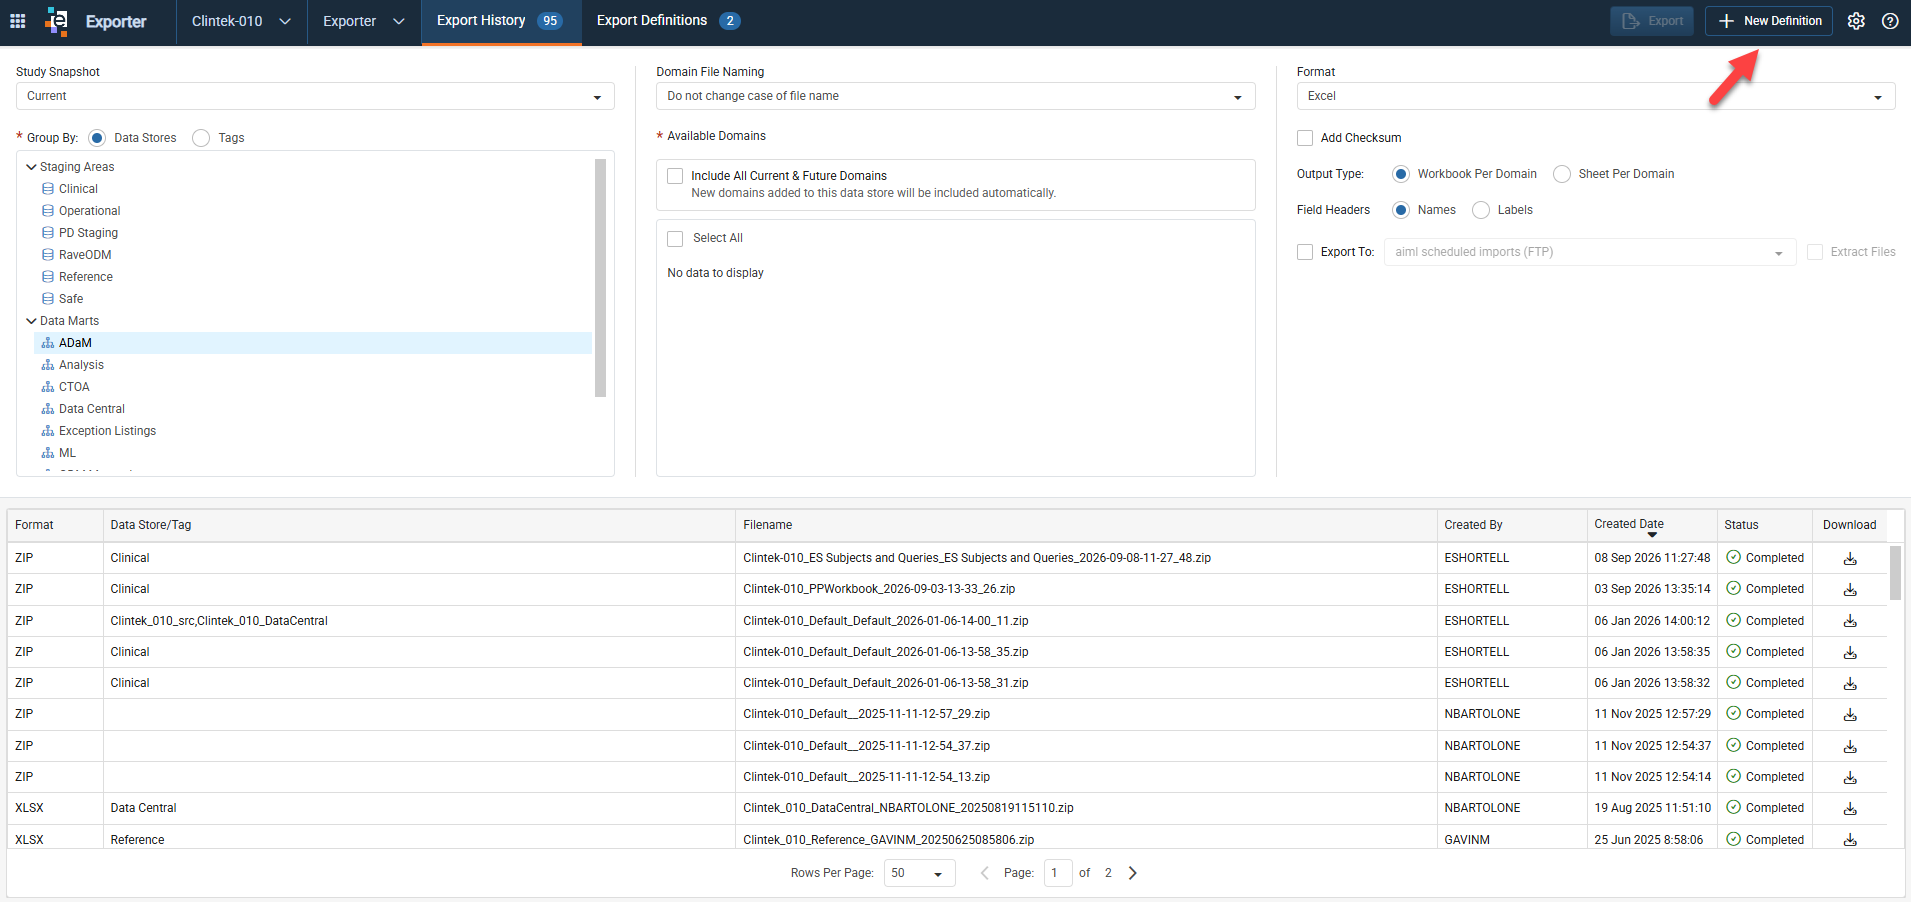This screenshot has width=1911, height=902.
Task: Download the PPWorkbook zip file
Action: click(1850, 590)
